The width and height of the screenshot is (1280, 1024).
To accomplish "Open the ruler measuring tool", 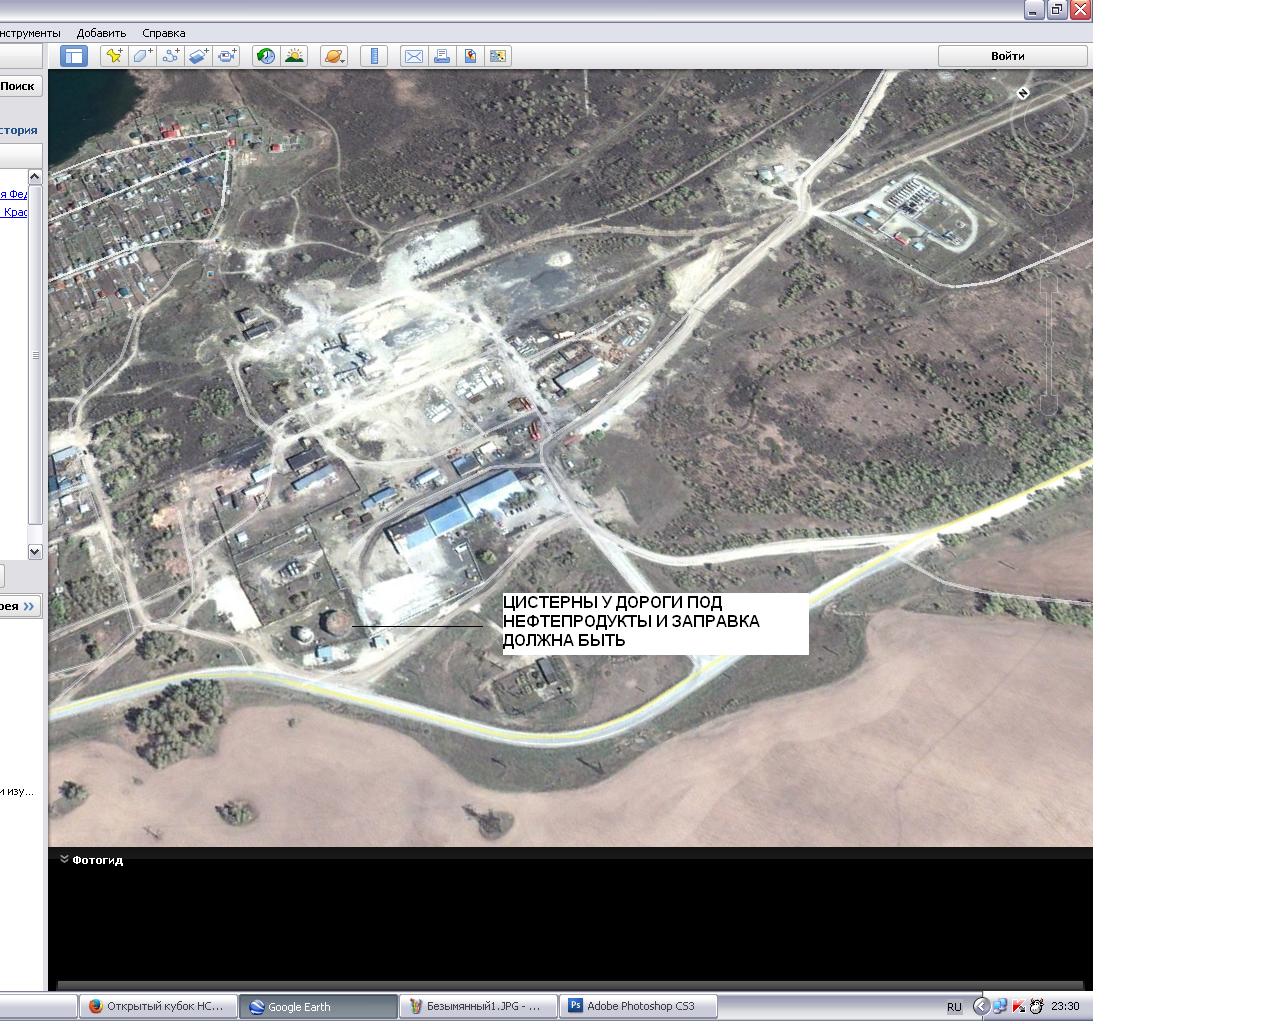I will click(x=374, y=56).
